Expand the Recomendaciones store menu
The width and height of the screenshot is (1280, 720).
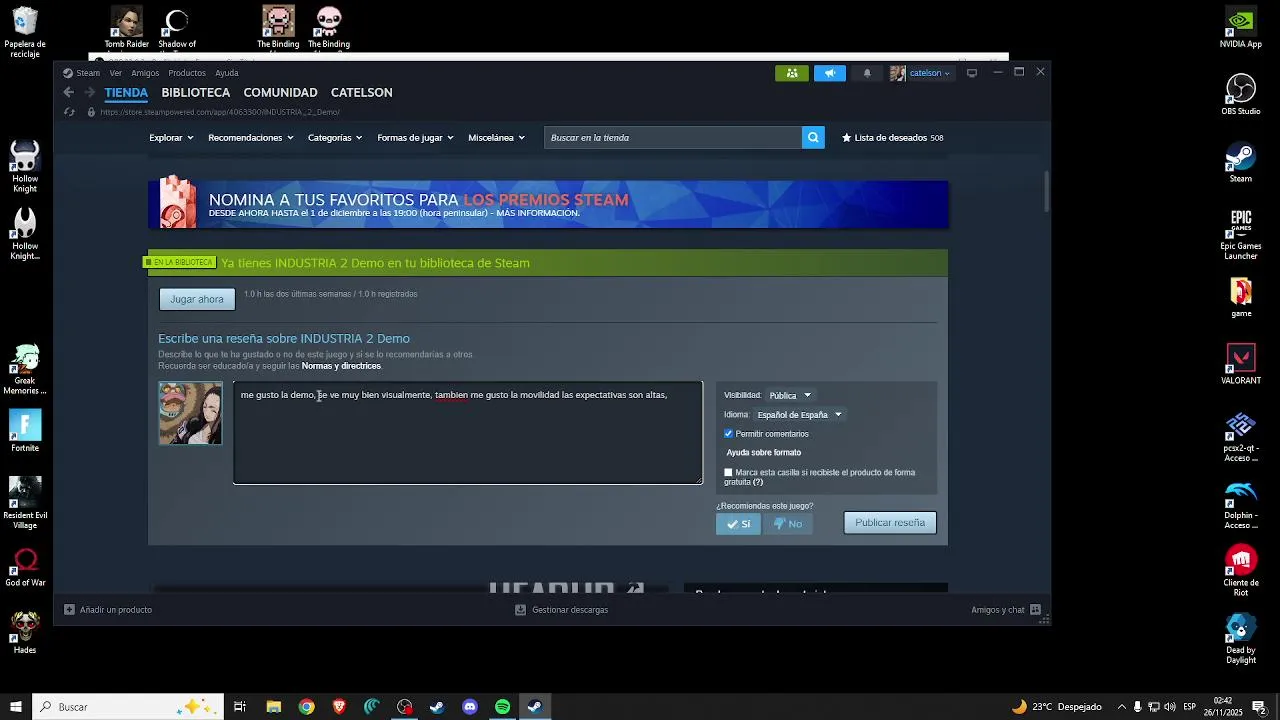coord(251,137)
